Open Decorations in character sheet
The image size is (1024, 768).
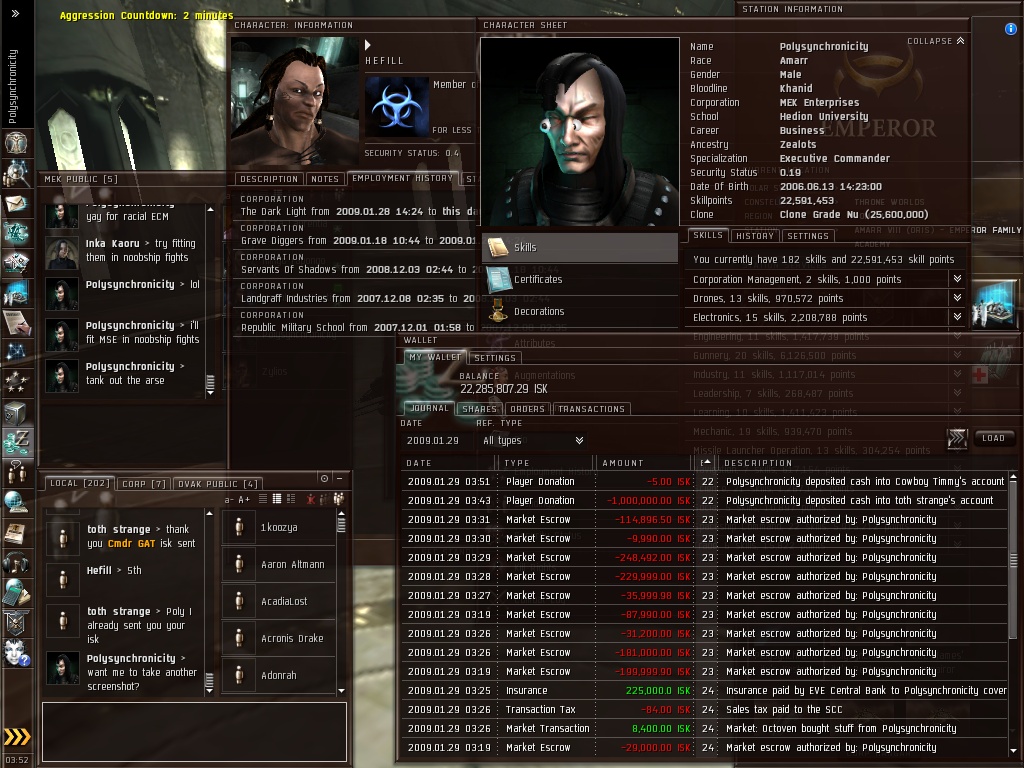point(580,312)
